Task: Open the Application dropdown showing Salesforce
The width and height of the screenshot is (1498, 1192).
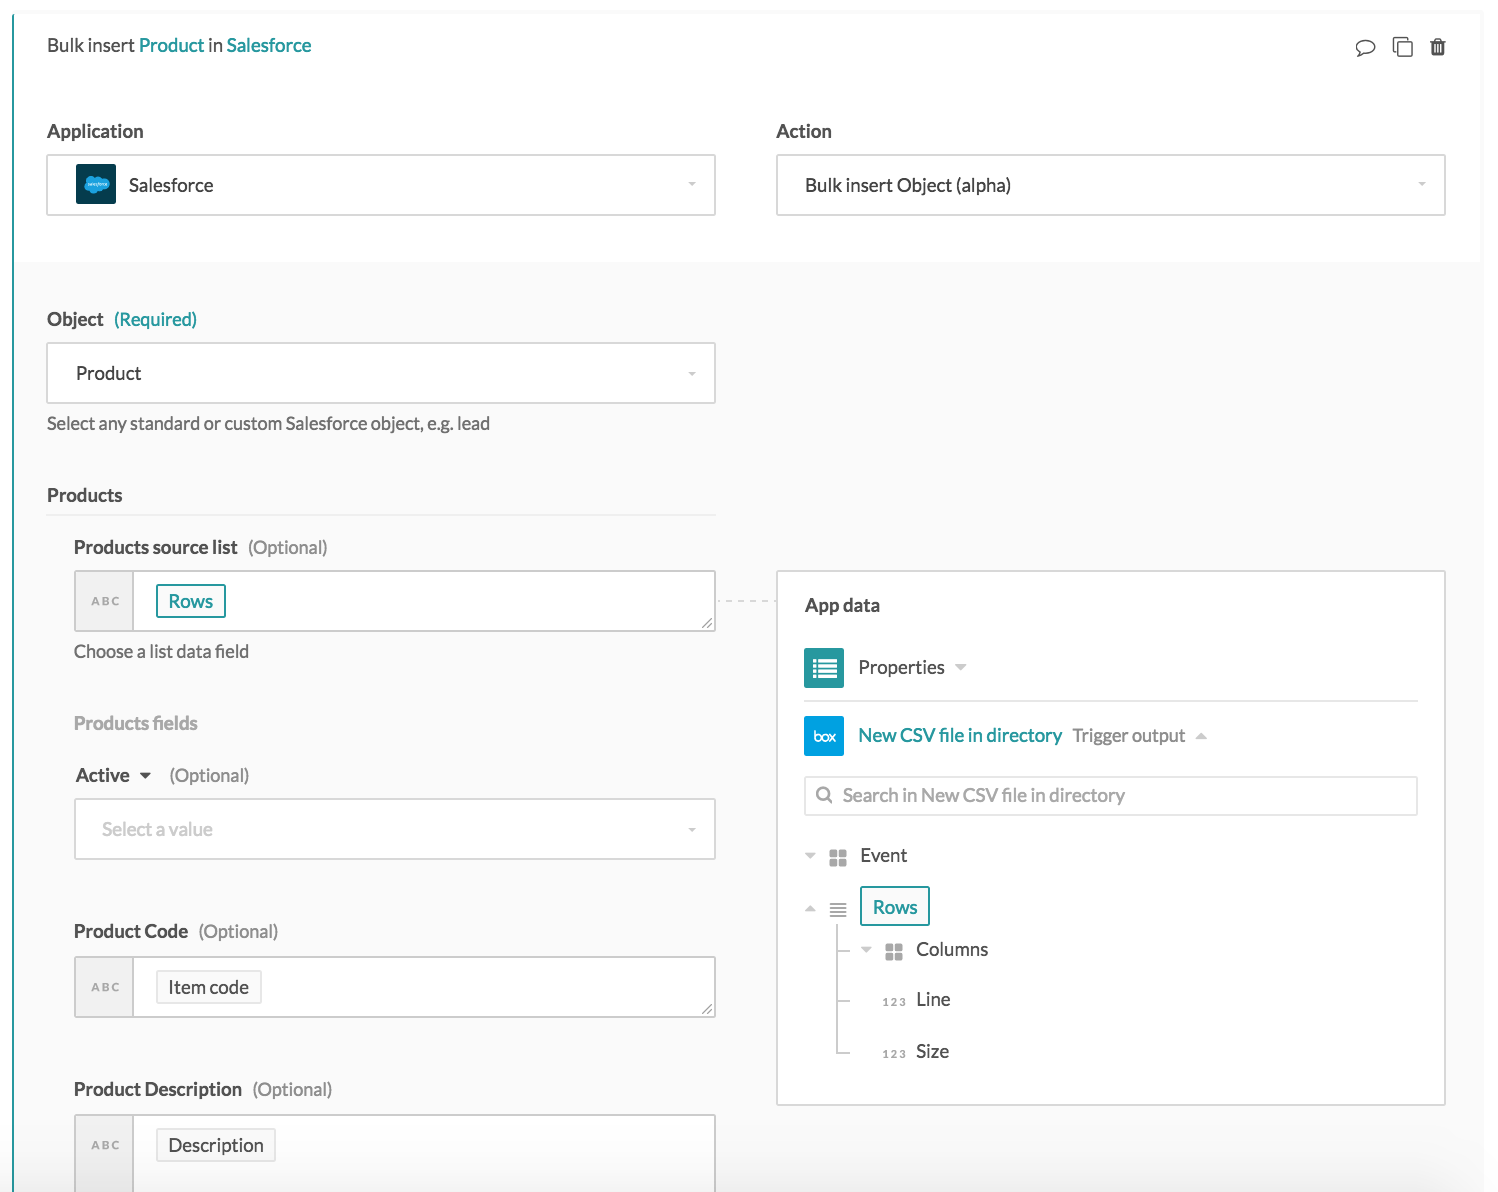Action: [381, 185]
